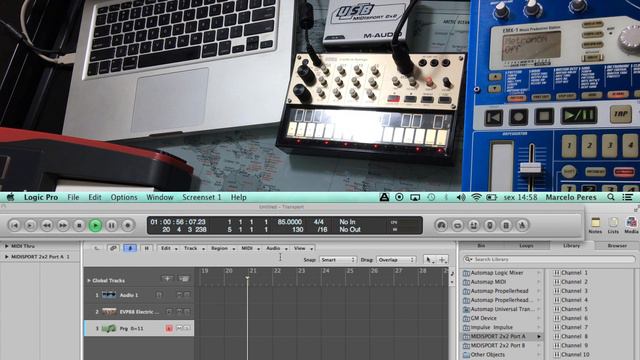
Task: Mute the Prg 0=11 track
Action: click(179, 328)
